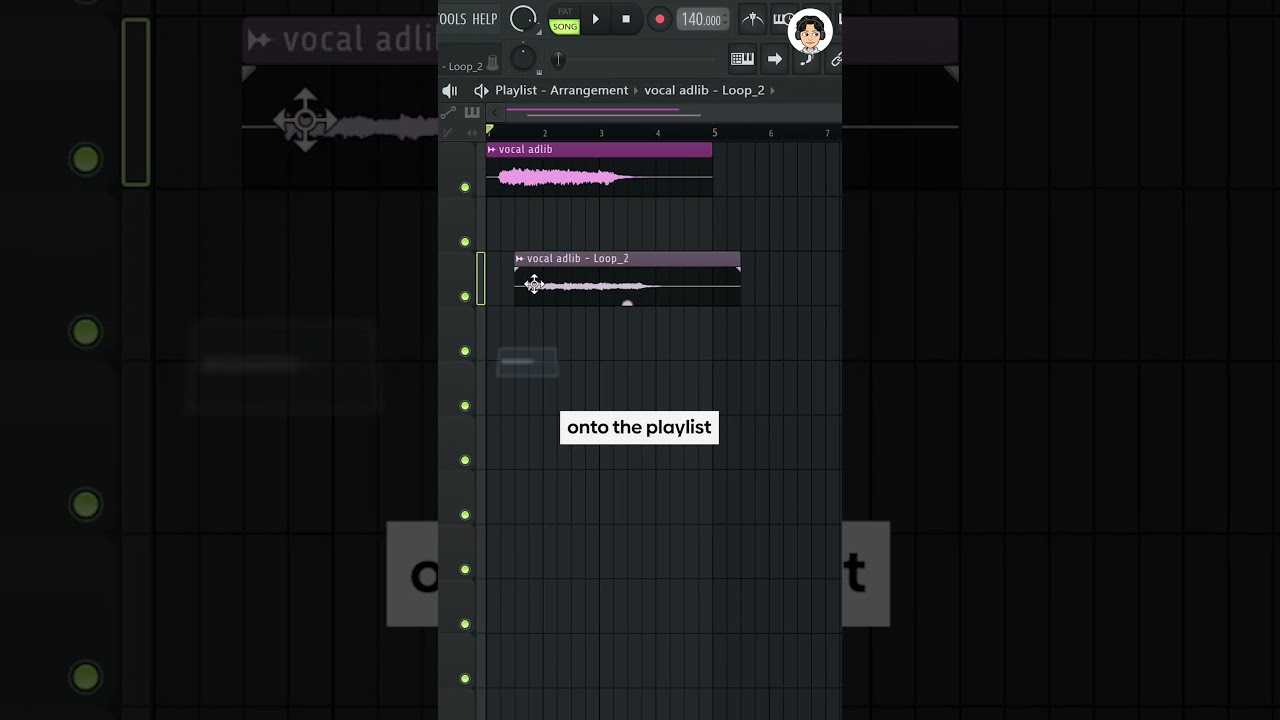1280x720 pixels.
Task: Open the partly visible TOOLS menu
Action: click(x=453, y=19)
